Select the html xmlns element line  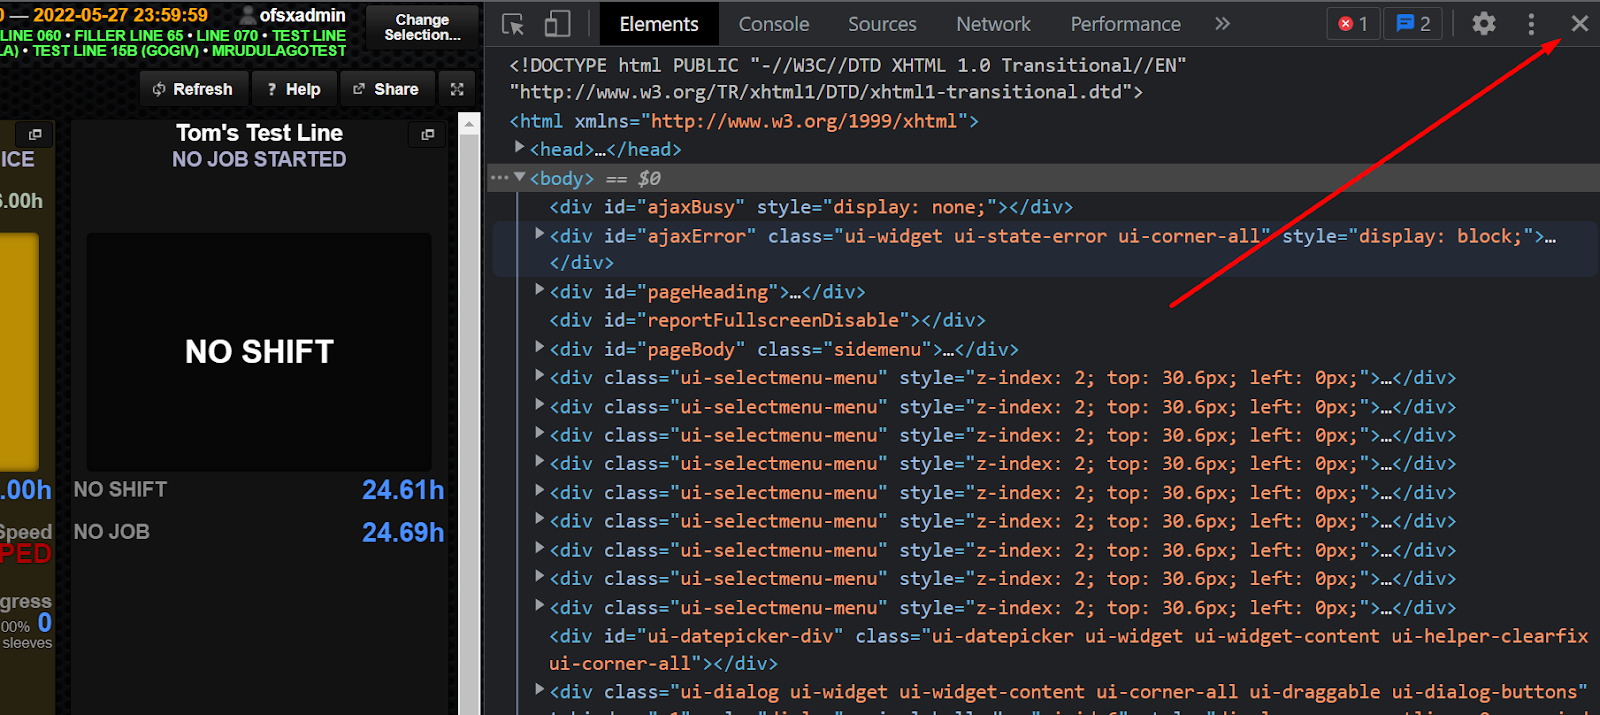point(744,121)
